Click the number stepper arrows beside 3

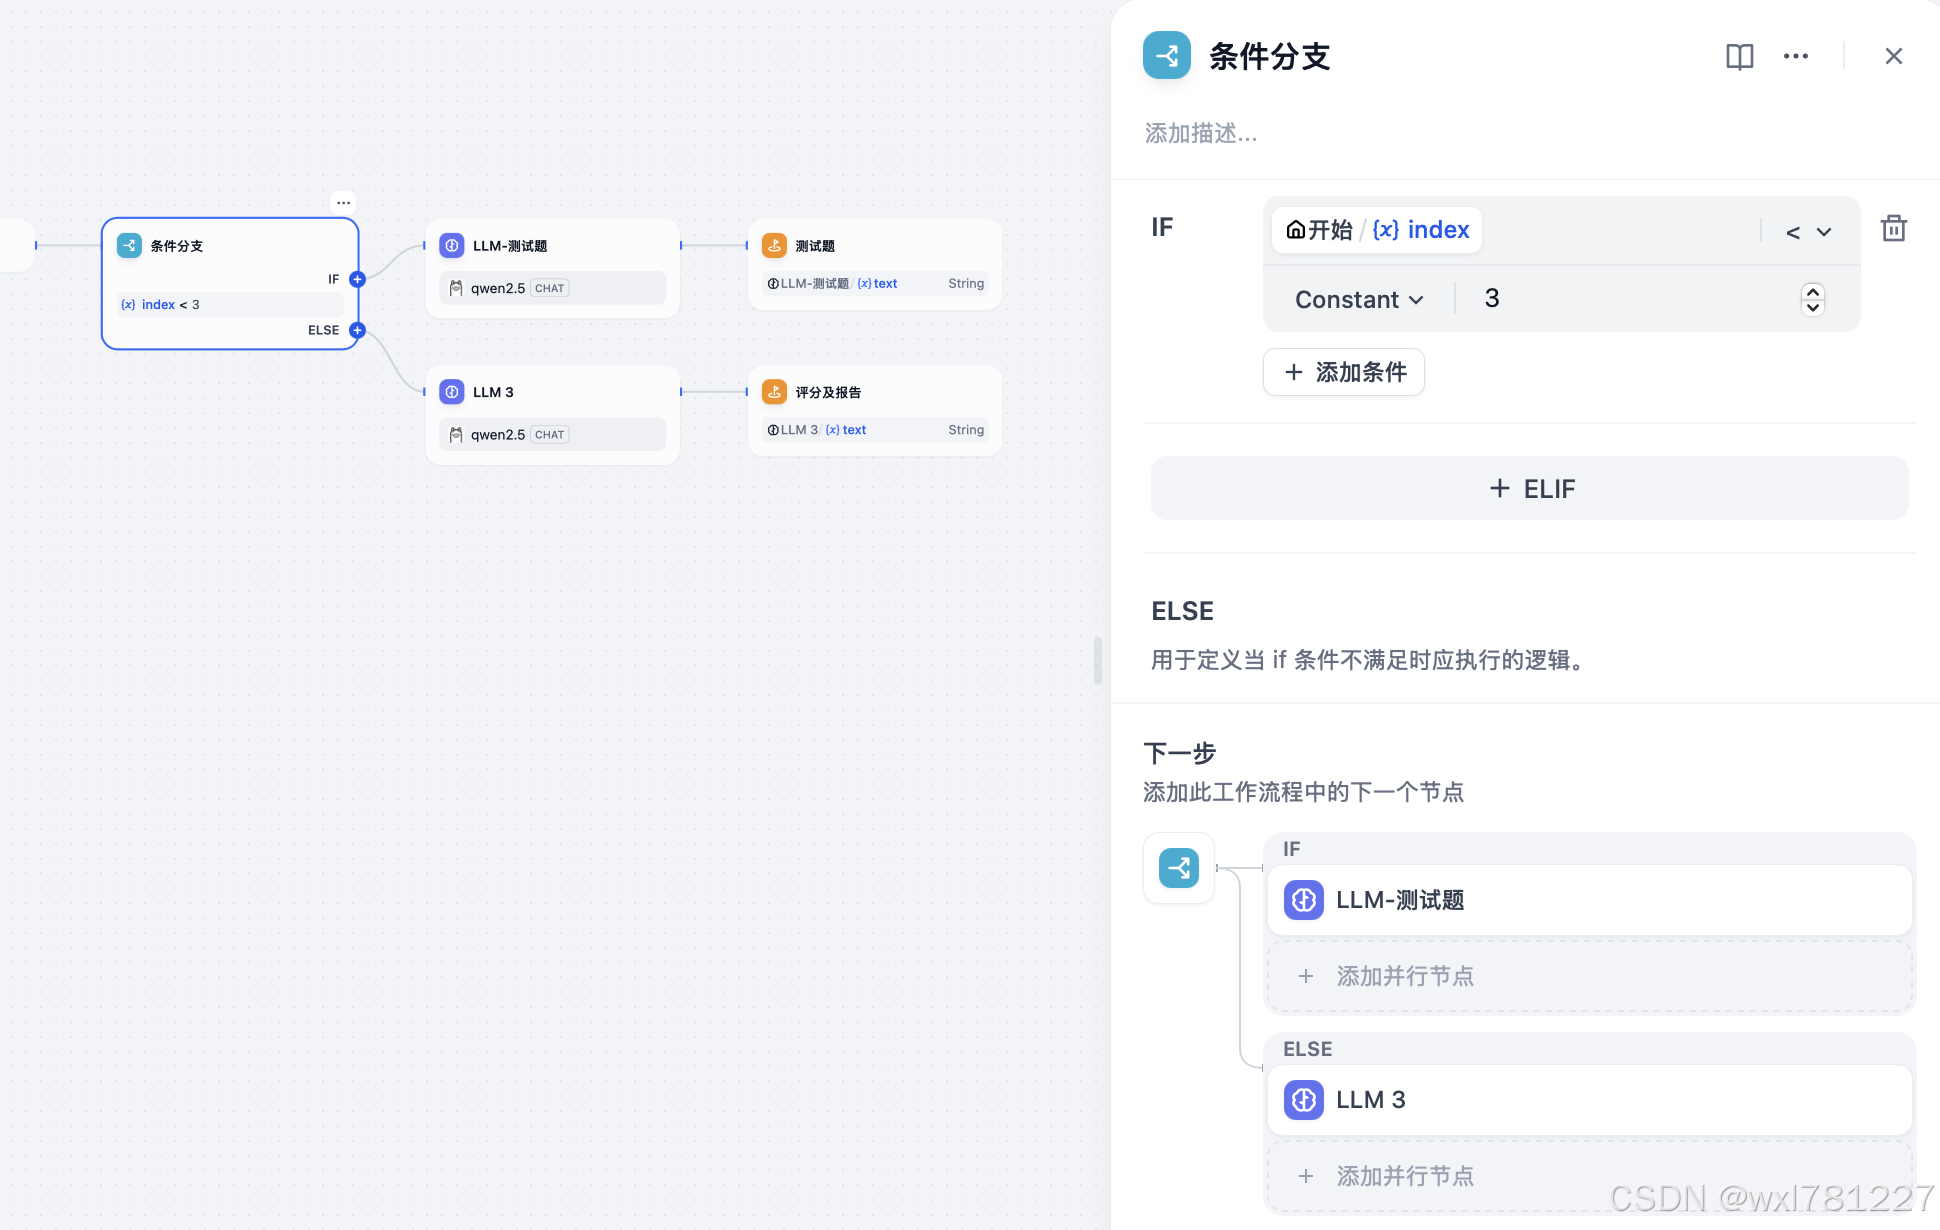tap(1813, 299)
